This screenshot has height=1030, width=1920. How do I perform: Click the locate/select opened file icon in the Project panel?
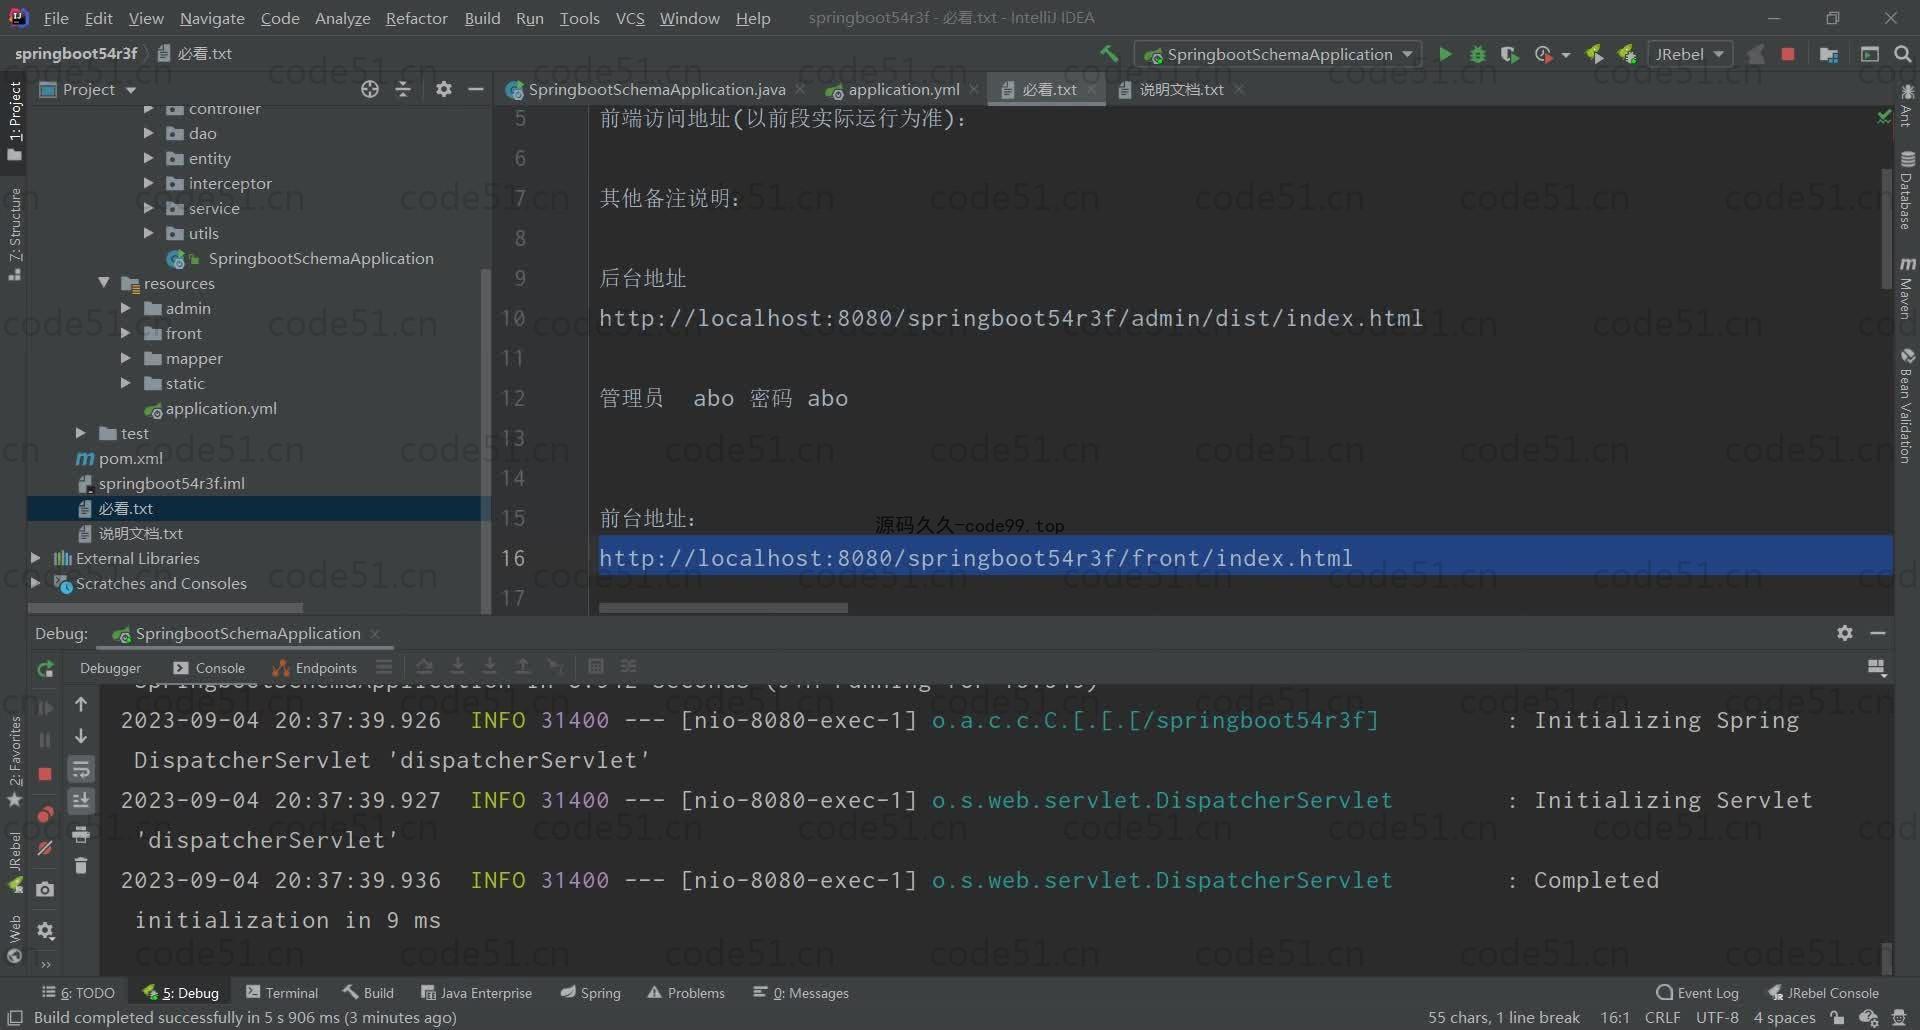pos(370,89)
